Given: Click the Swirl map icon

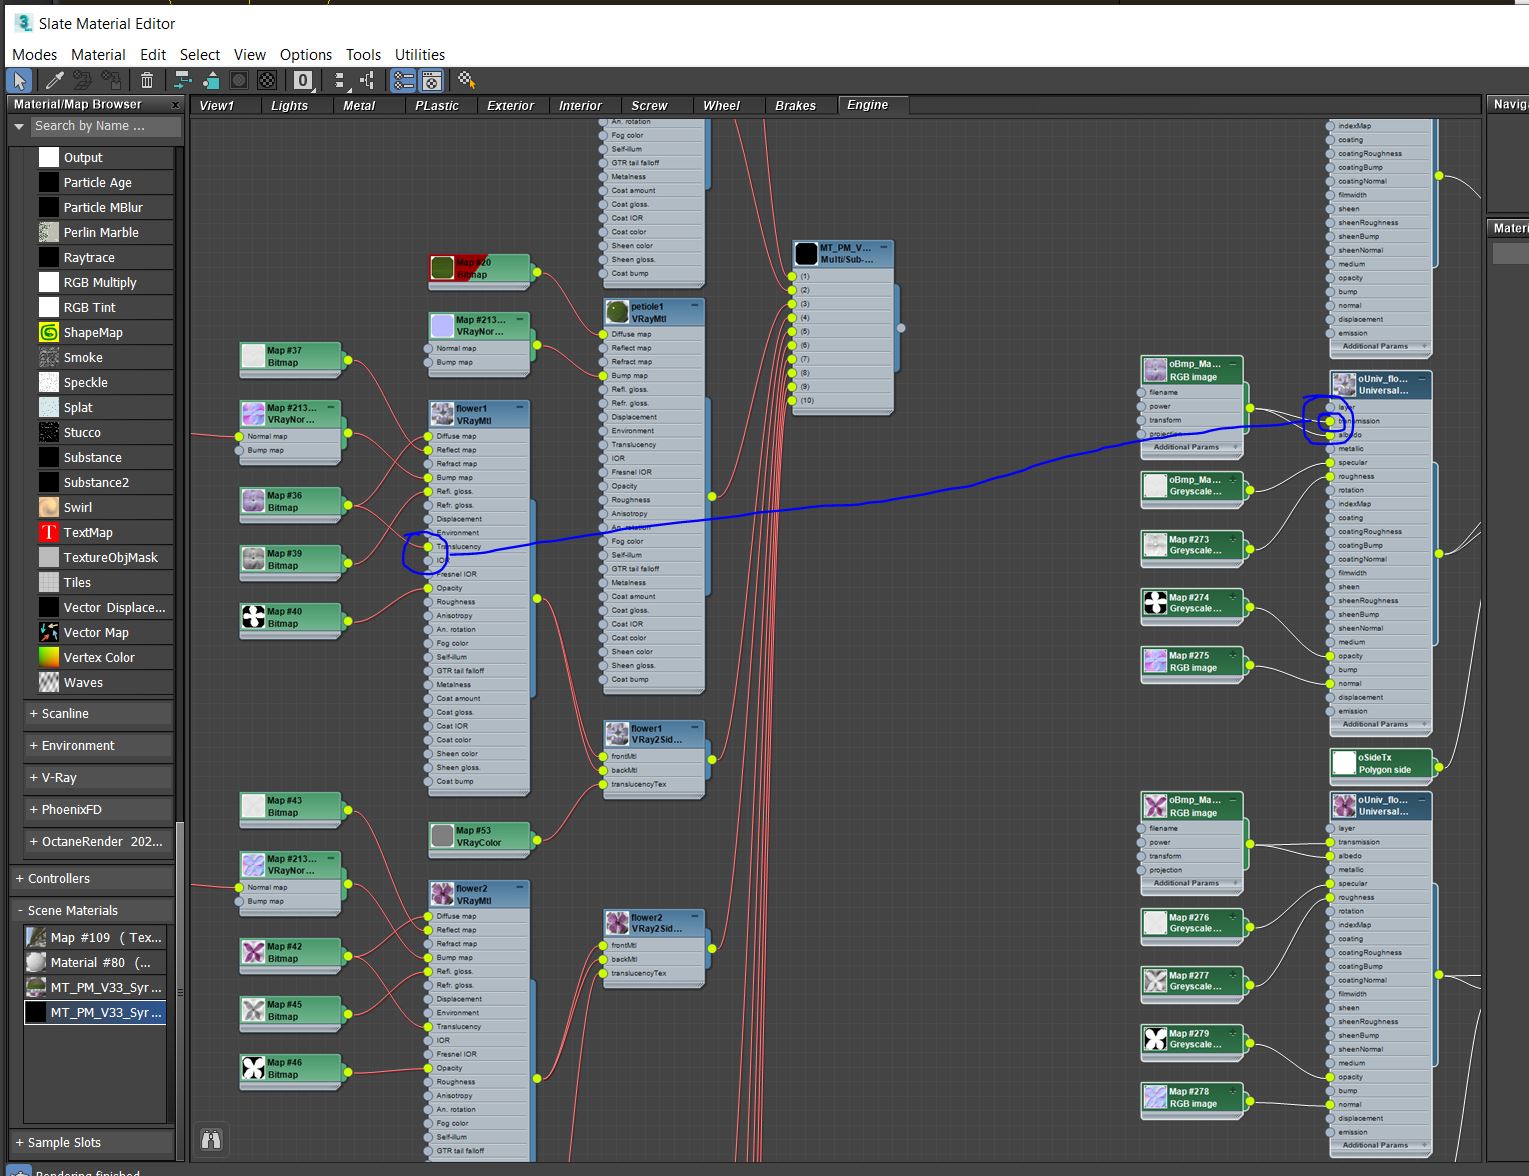Looking at the screenshot, I should 49,507.
